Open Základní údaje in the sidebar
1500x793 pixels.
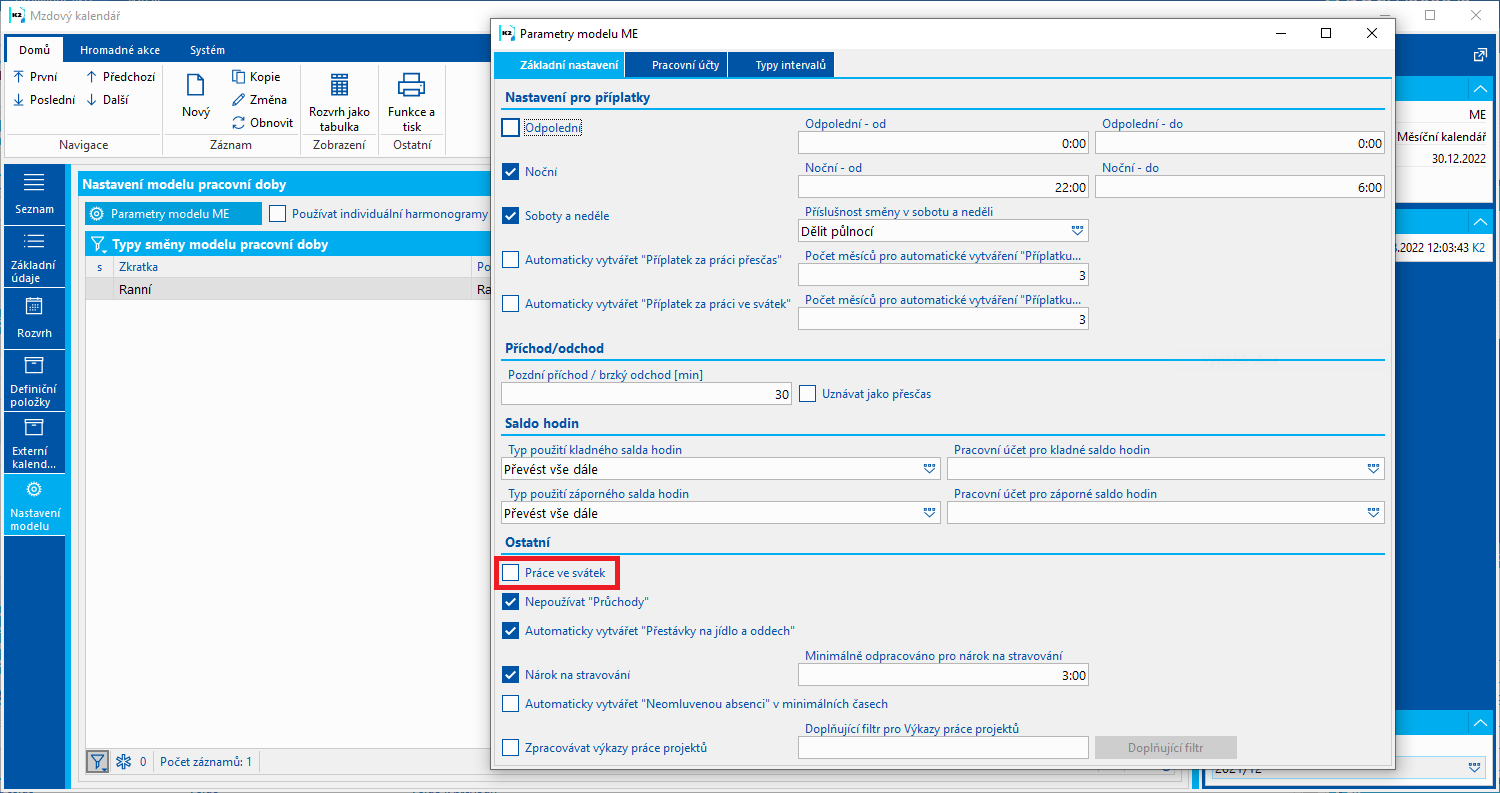click(x=35, y=256)
